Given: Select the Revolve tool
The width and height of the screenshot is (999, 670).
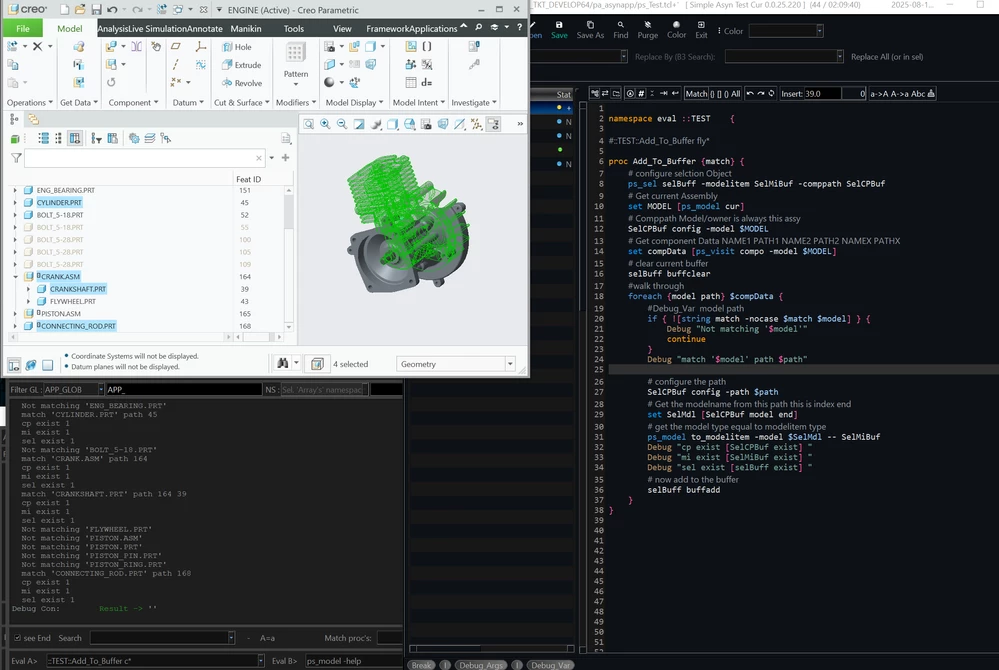Looking at the screenshot, I should click(241, 83).
